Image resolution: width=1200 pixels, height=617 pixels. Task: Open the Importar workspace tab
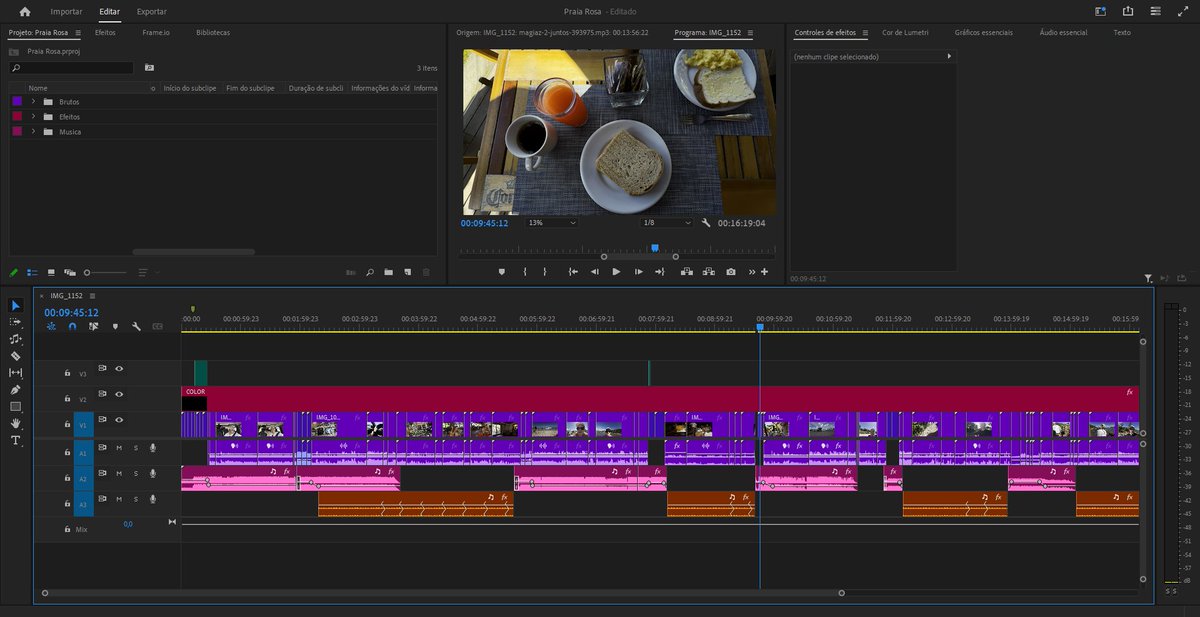(x=67, y=11)
